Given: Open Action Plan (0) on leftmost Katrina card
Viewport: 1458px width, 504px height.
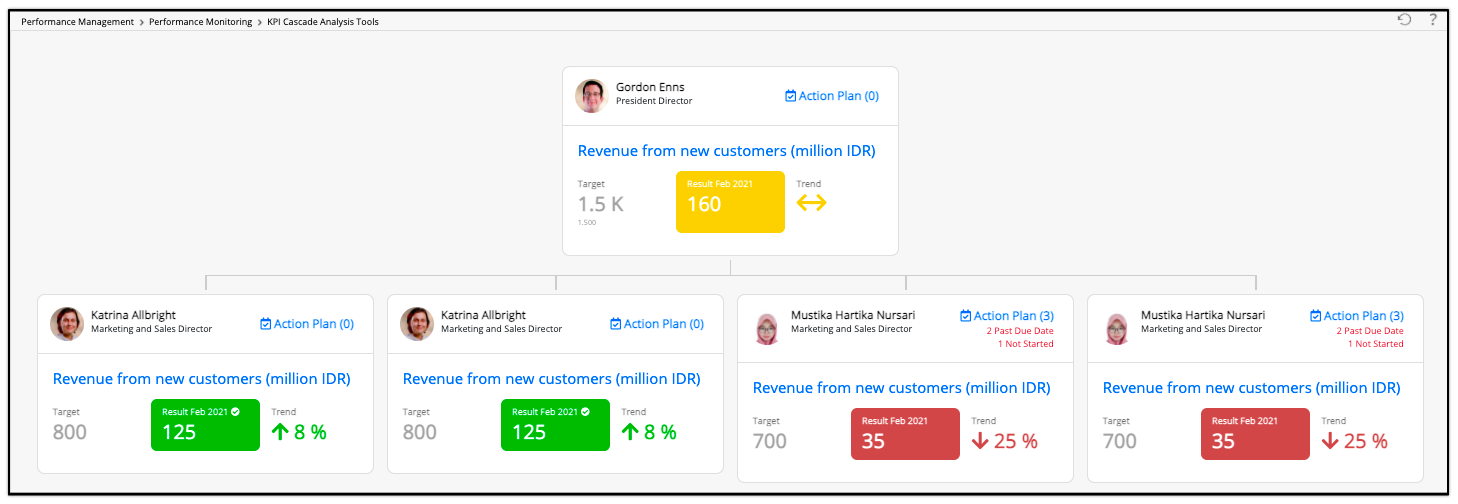Looking at the screenshot, I should (307, 324).
